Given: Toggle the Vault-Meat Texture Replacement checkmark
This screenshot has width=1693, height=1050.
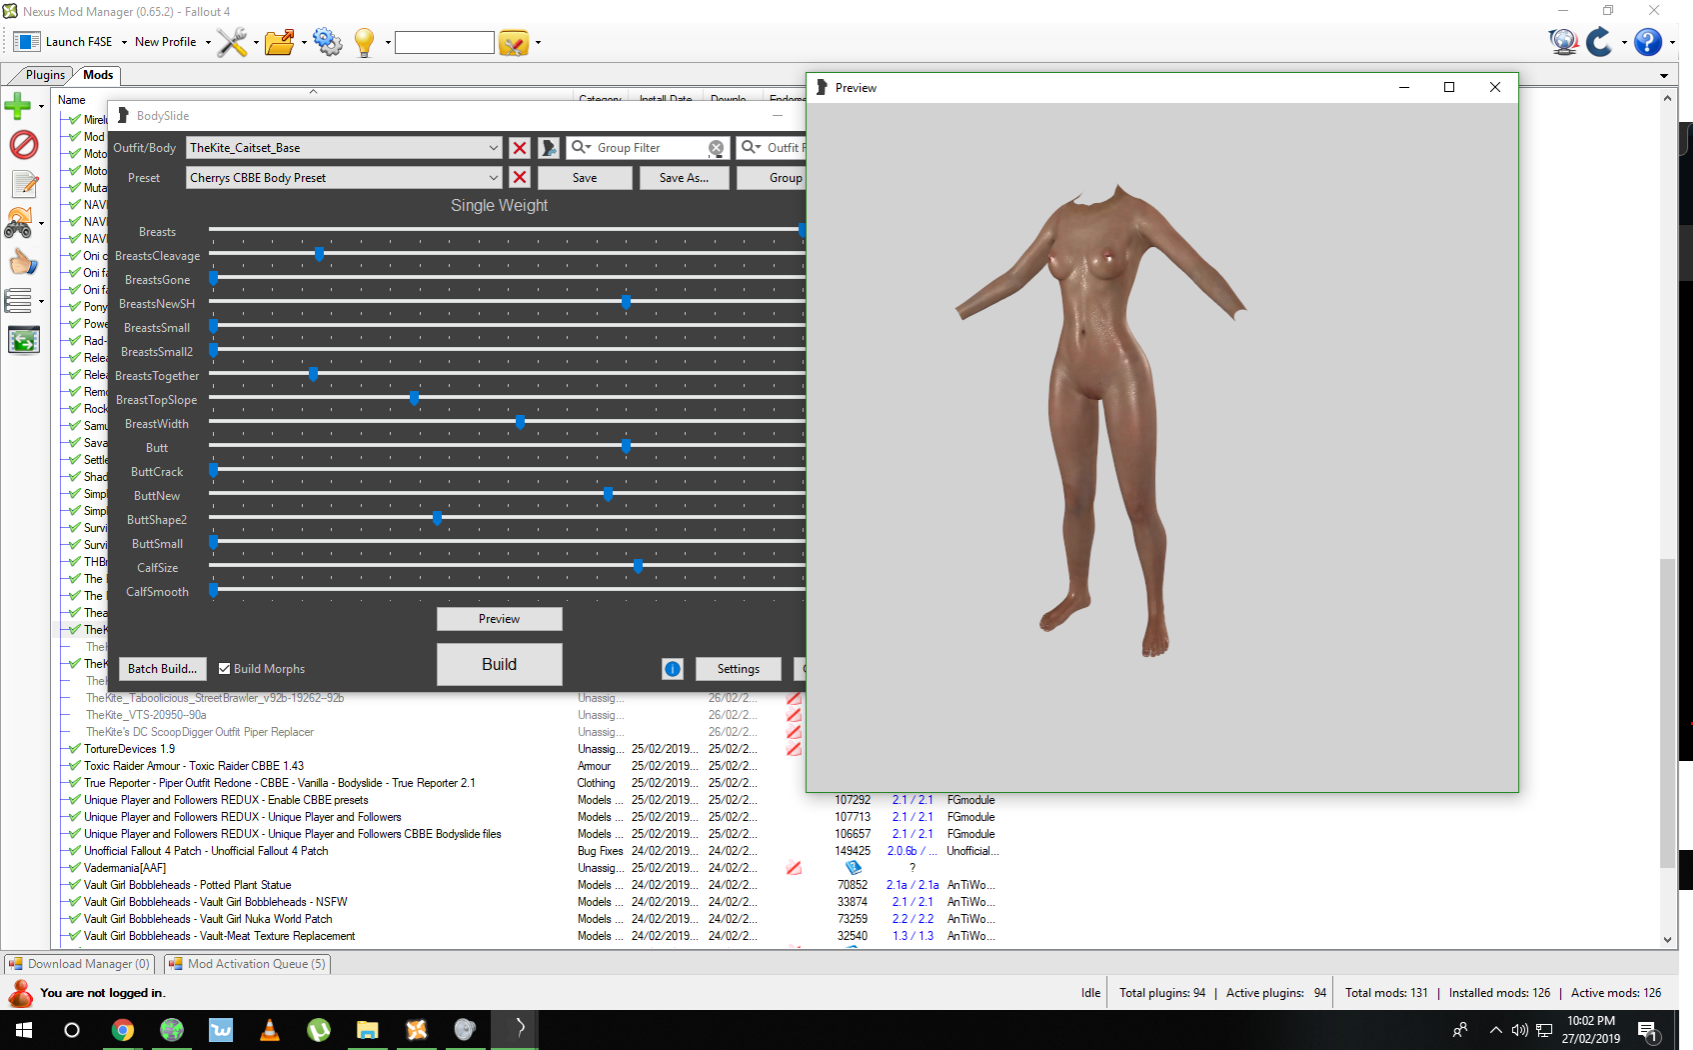Looking at the screenshot, I should click(75, 936).
